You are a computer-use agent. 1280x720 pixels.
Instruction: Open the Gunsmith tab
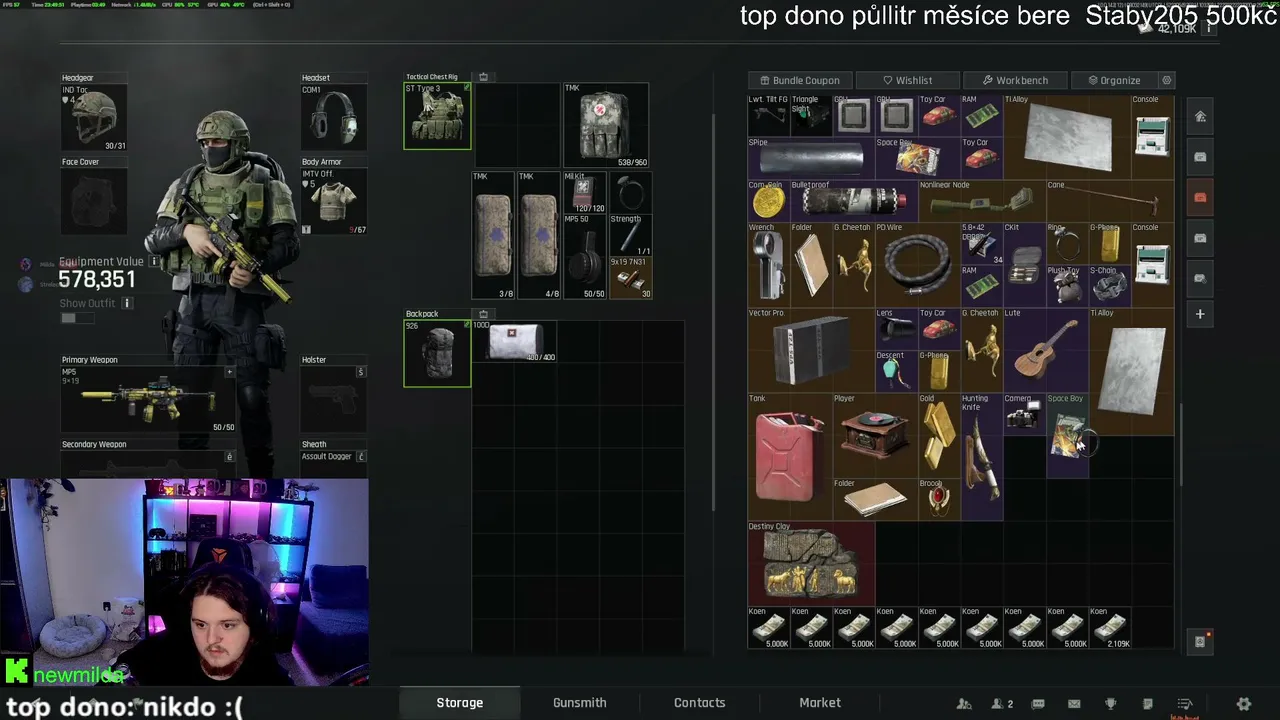580,703
